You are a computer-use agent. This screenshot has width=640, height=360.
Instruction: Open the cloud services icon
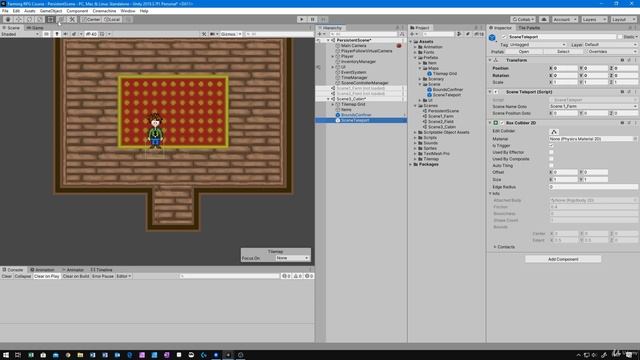[544, 19]
